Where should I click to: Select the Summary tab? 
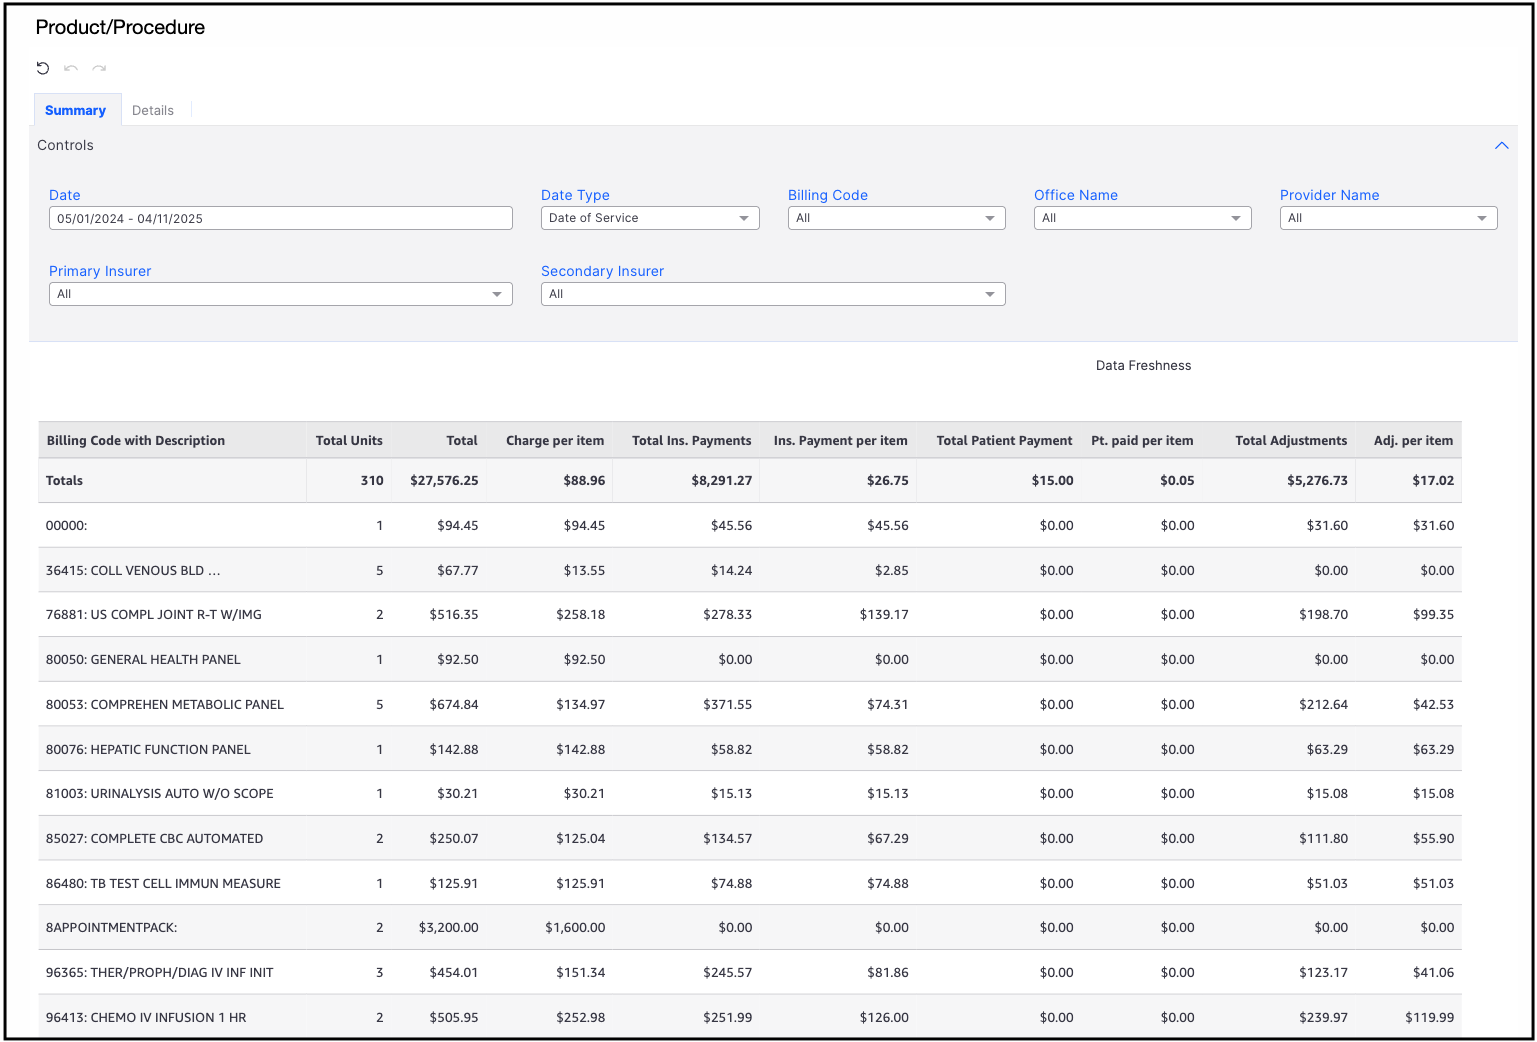pyautogui.click(x=75, y=111)
